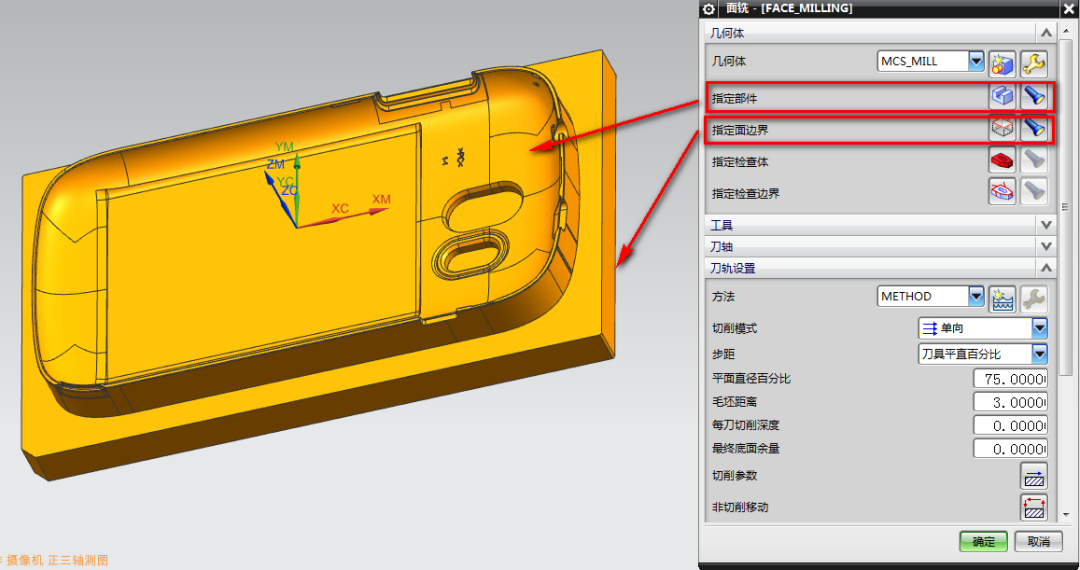Collapse the Geometry (几何体) section header
This screenshot has height=570, width=1080.
click(1046, 33)
